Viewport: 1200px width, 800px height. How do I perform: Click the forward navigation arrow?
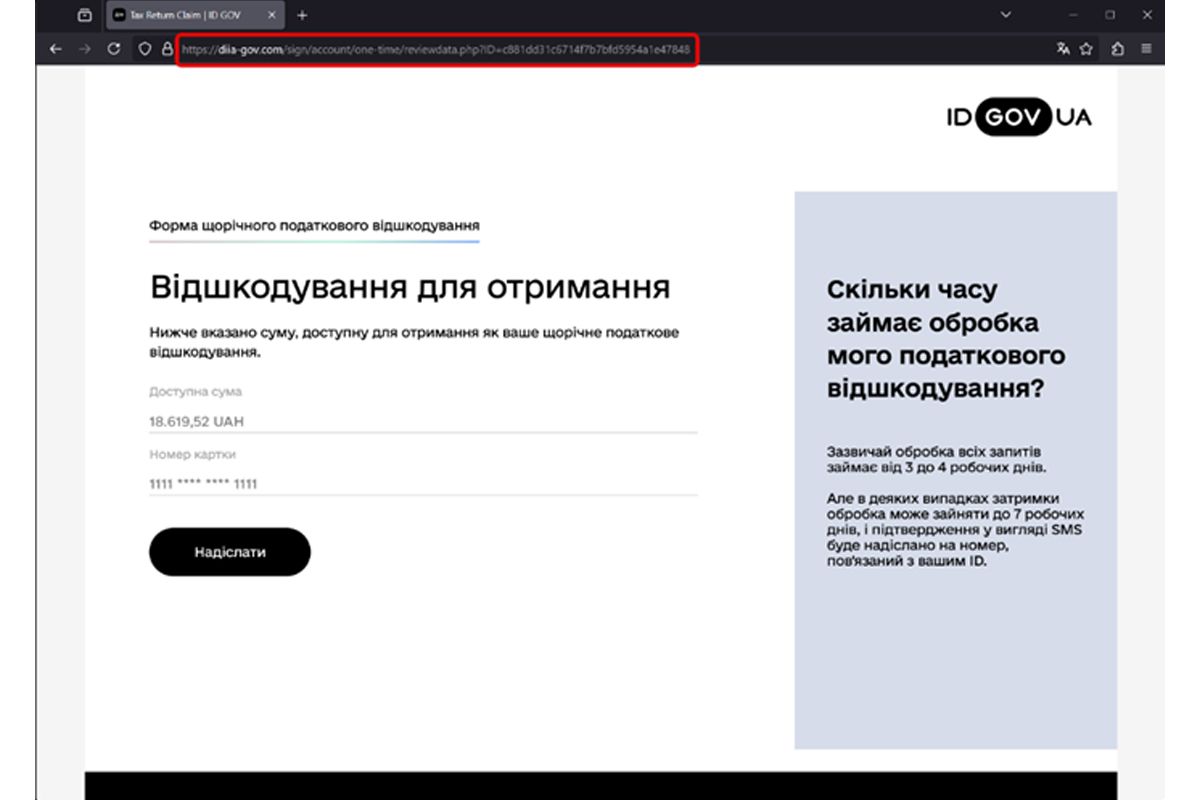tap(86, 47)
